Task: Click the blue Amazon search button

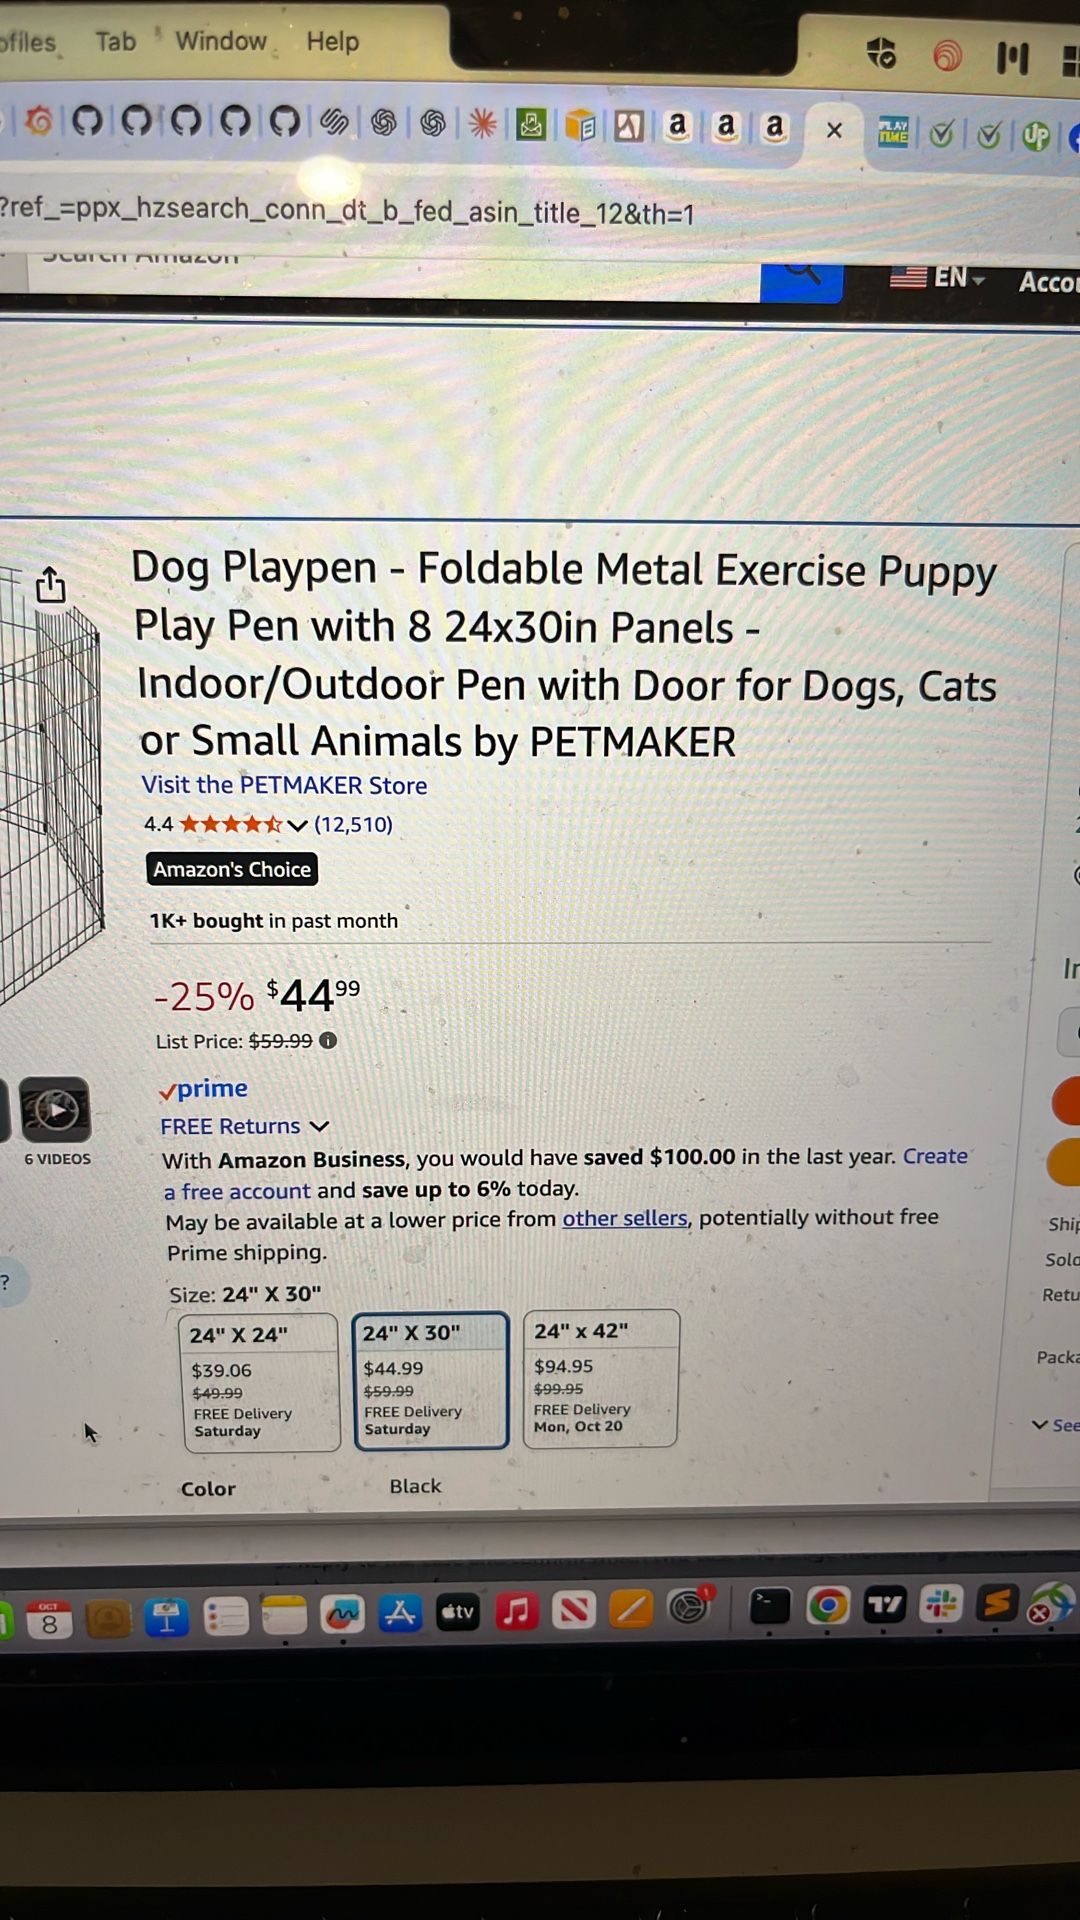Action: [801, 279]
